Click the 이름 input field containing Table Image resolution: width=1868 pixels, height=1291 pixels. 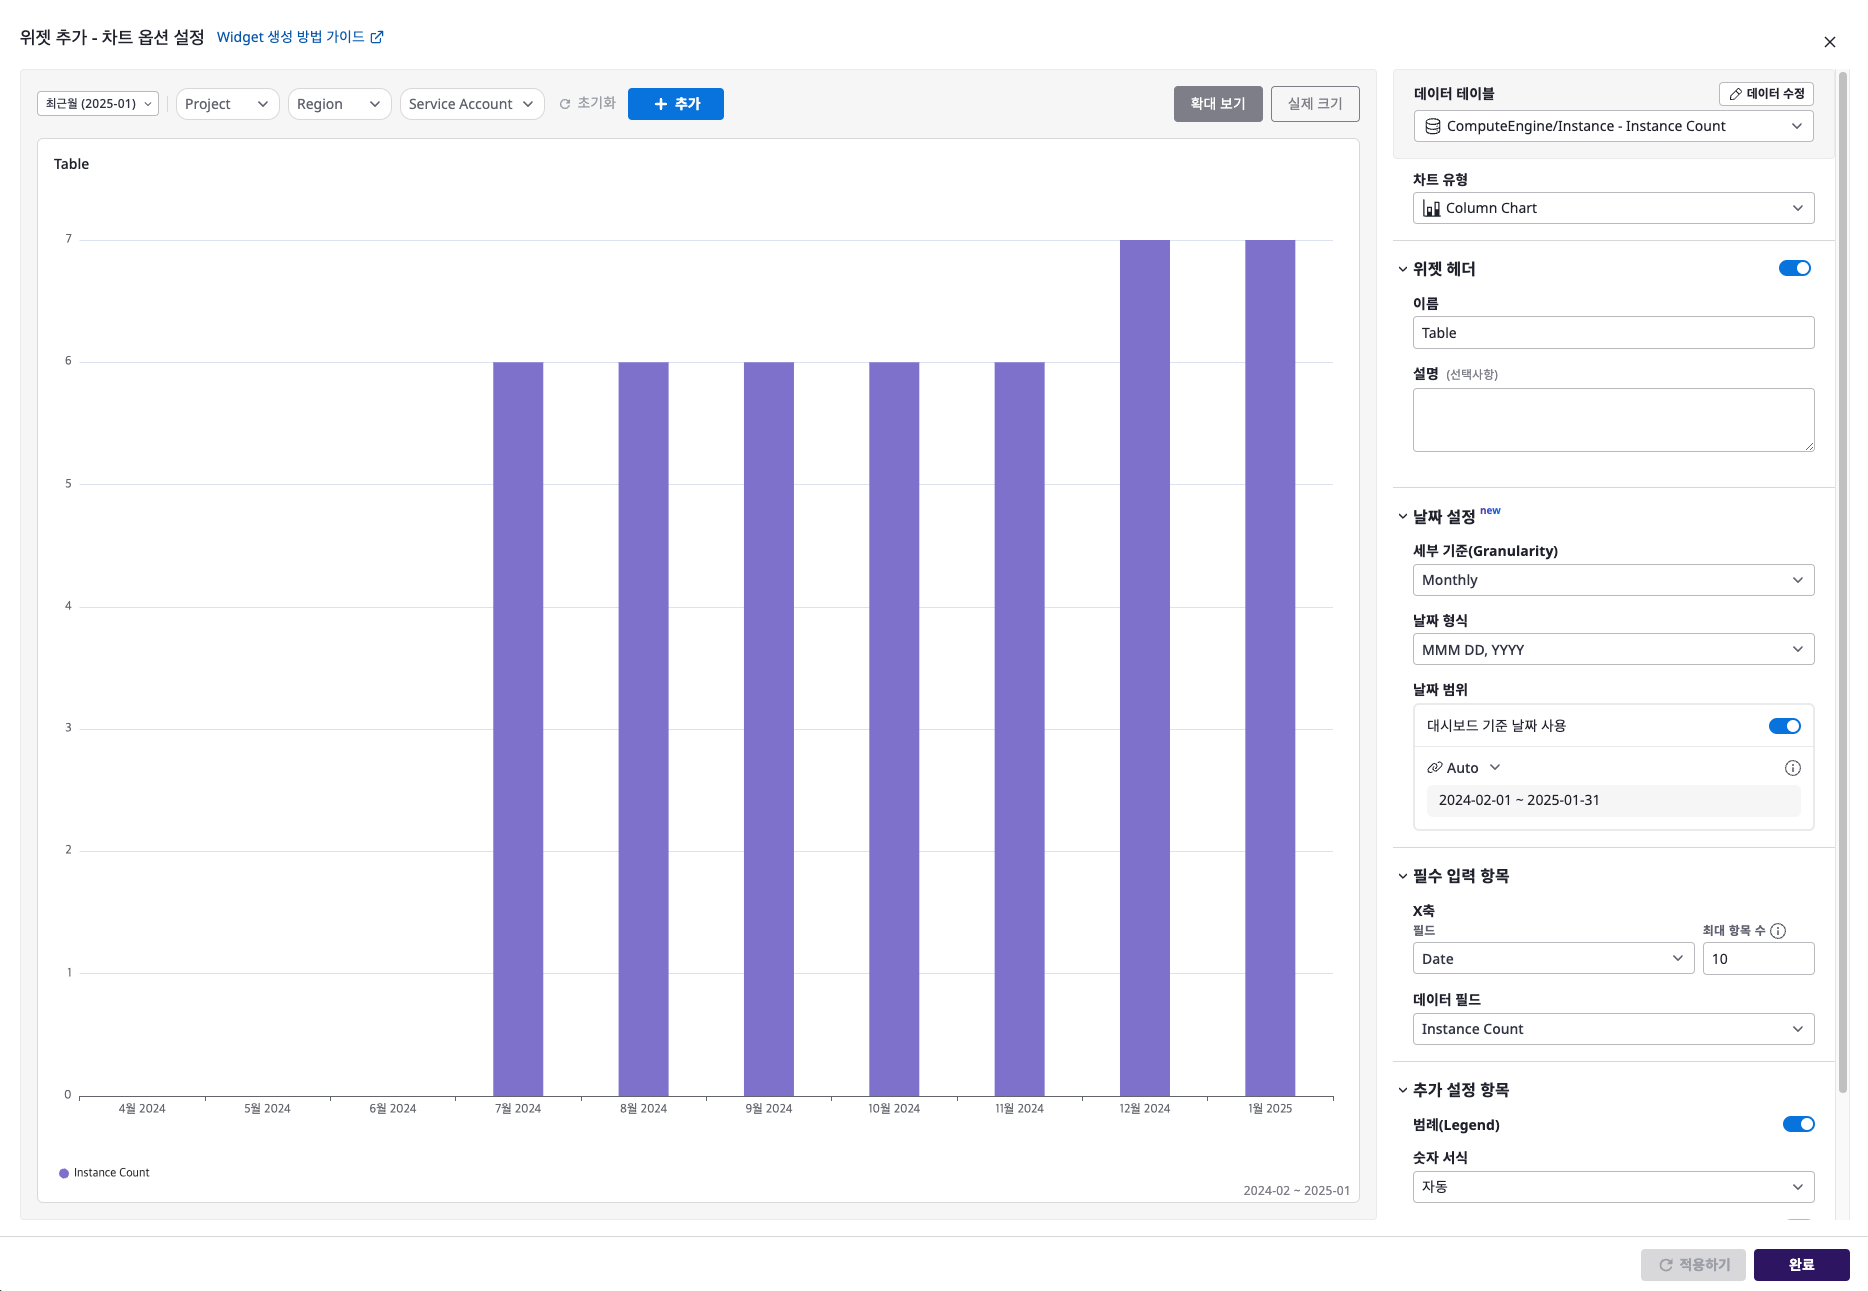click(x=1614, y=333)
